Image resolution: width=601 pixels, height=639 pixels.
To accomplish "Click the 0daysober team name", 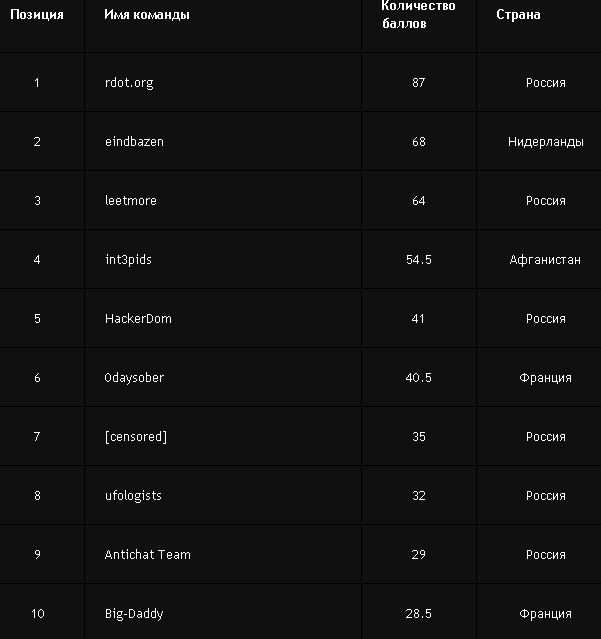I will (x=134, y=378).
